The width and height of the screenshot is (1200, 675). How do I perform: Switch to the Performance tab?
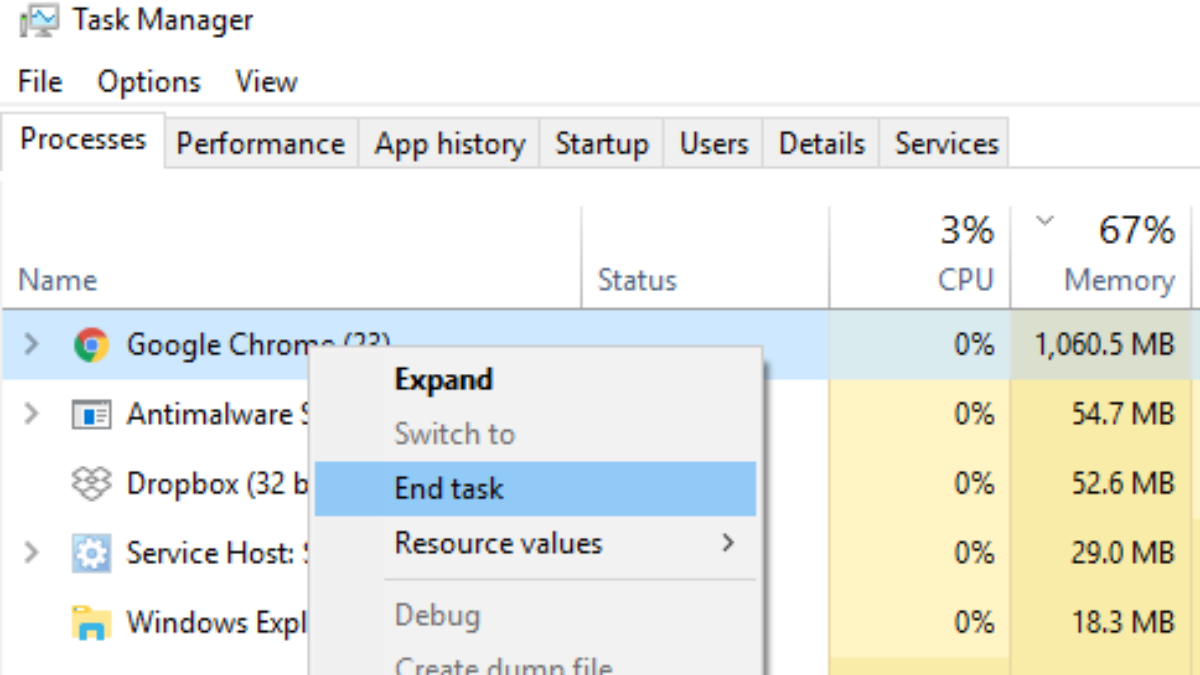pyautogui.click(x=260, y=144)
